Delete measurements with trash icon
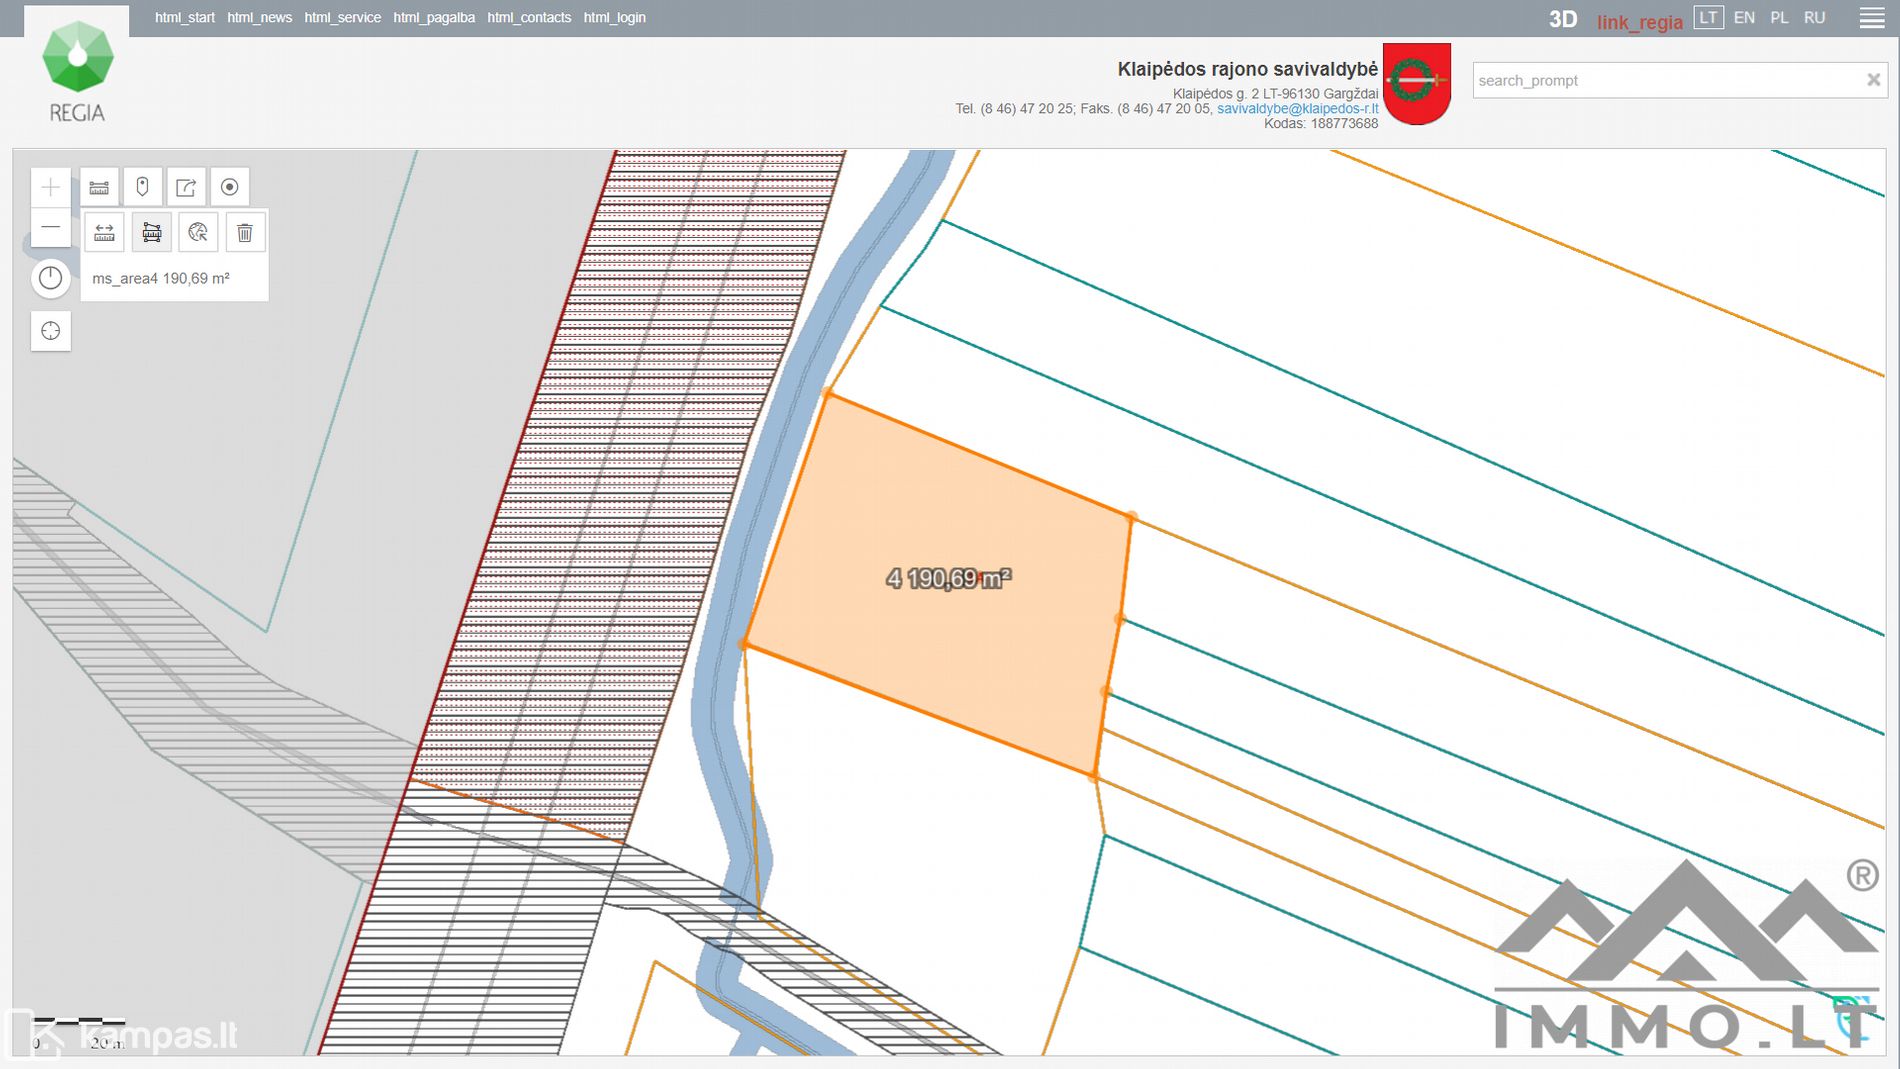This screenshot has height=1069, width=1900. coord(245,233)
